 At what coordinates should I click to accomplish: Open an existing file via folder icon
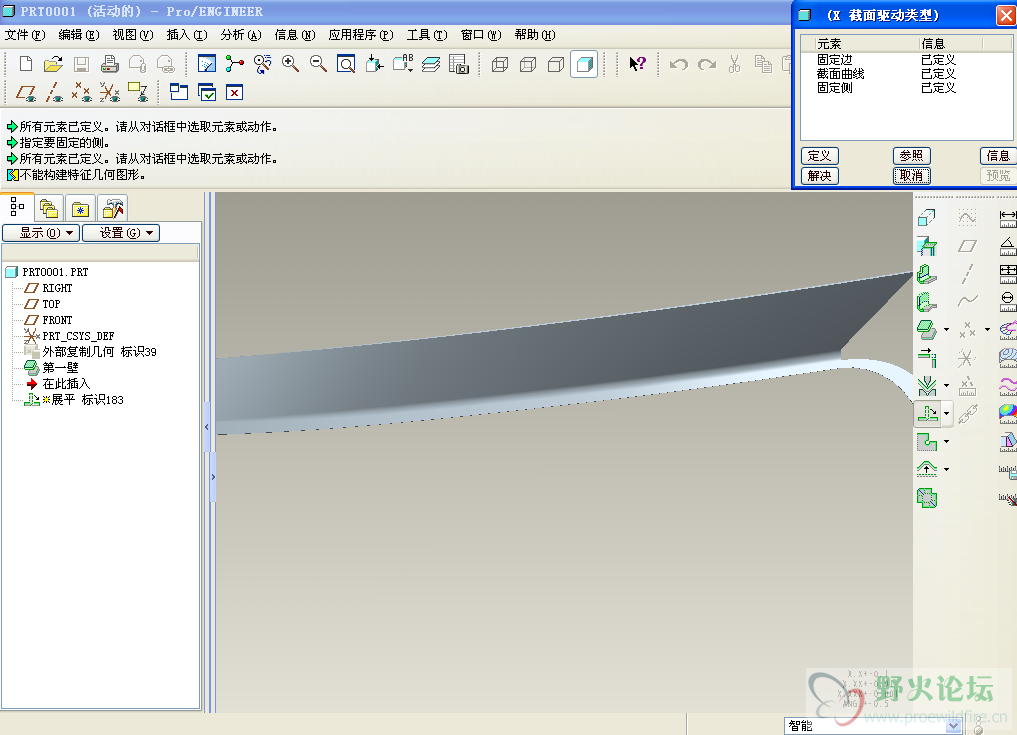(x=53, y=64)
